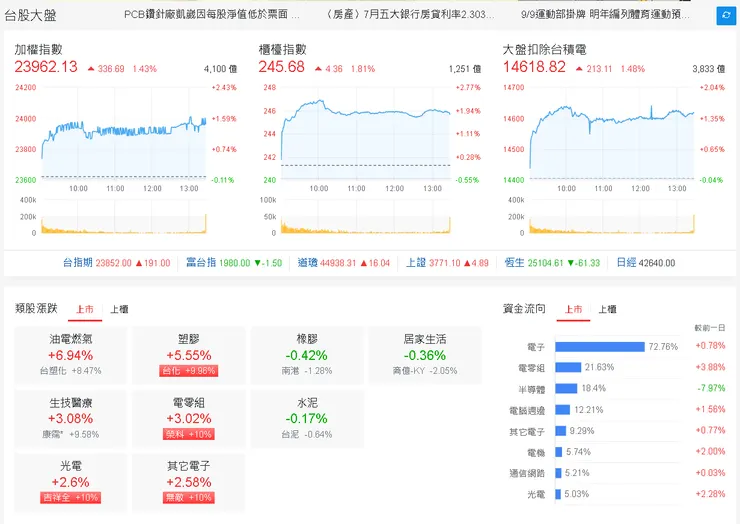Open 恆生 index quote 25104.61
The height and width of the screenshot is (524, 740).
tap(552, 263)
